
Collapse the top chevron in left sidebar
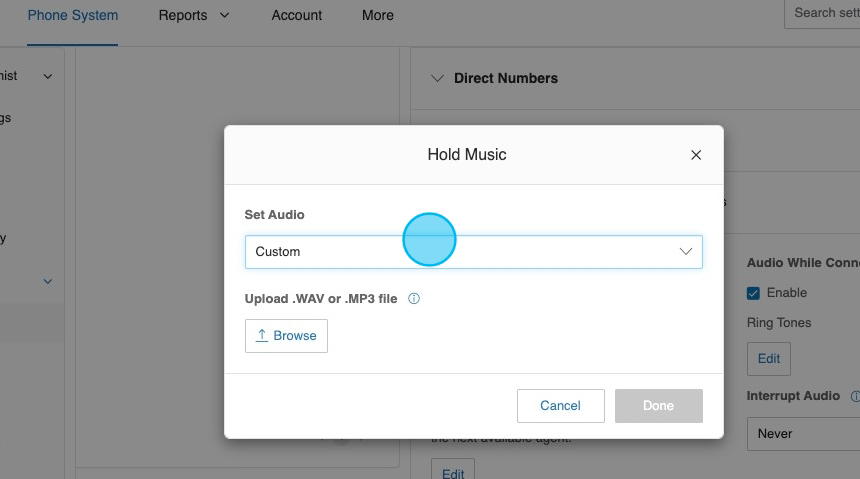47,76
